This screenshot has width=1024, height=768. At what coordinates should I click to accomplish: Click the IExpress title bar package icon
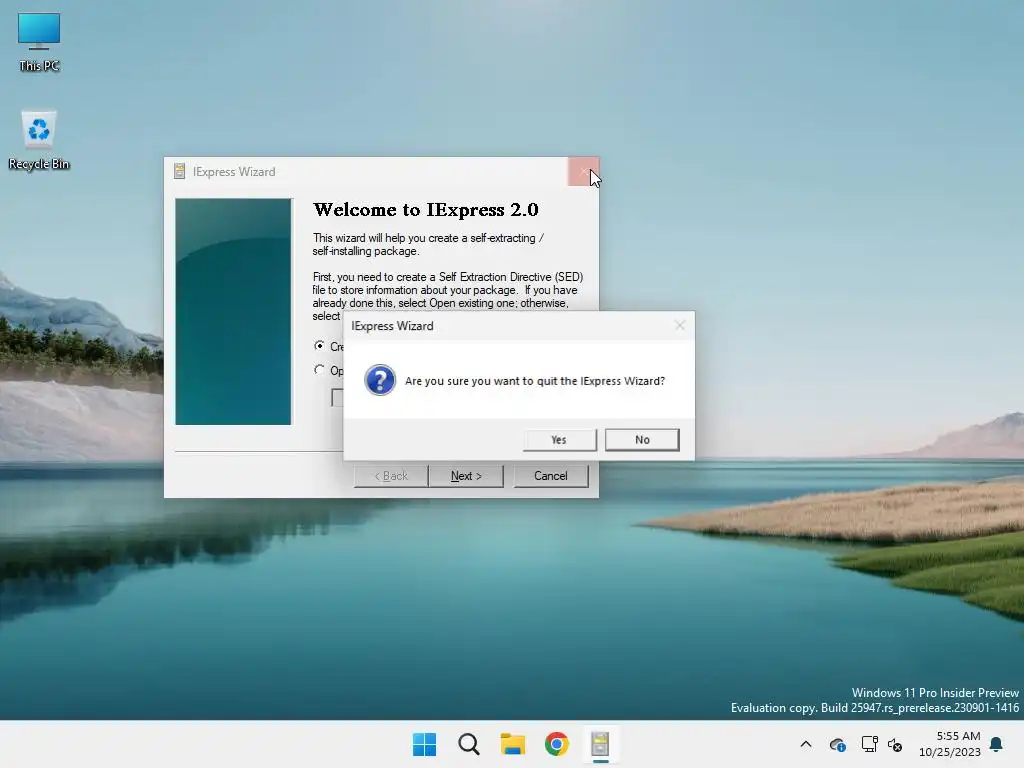(180, 171)
